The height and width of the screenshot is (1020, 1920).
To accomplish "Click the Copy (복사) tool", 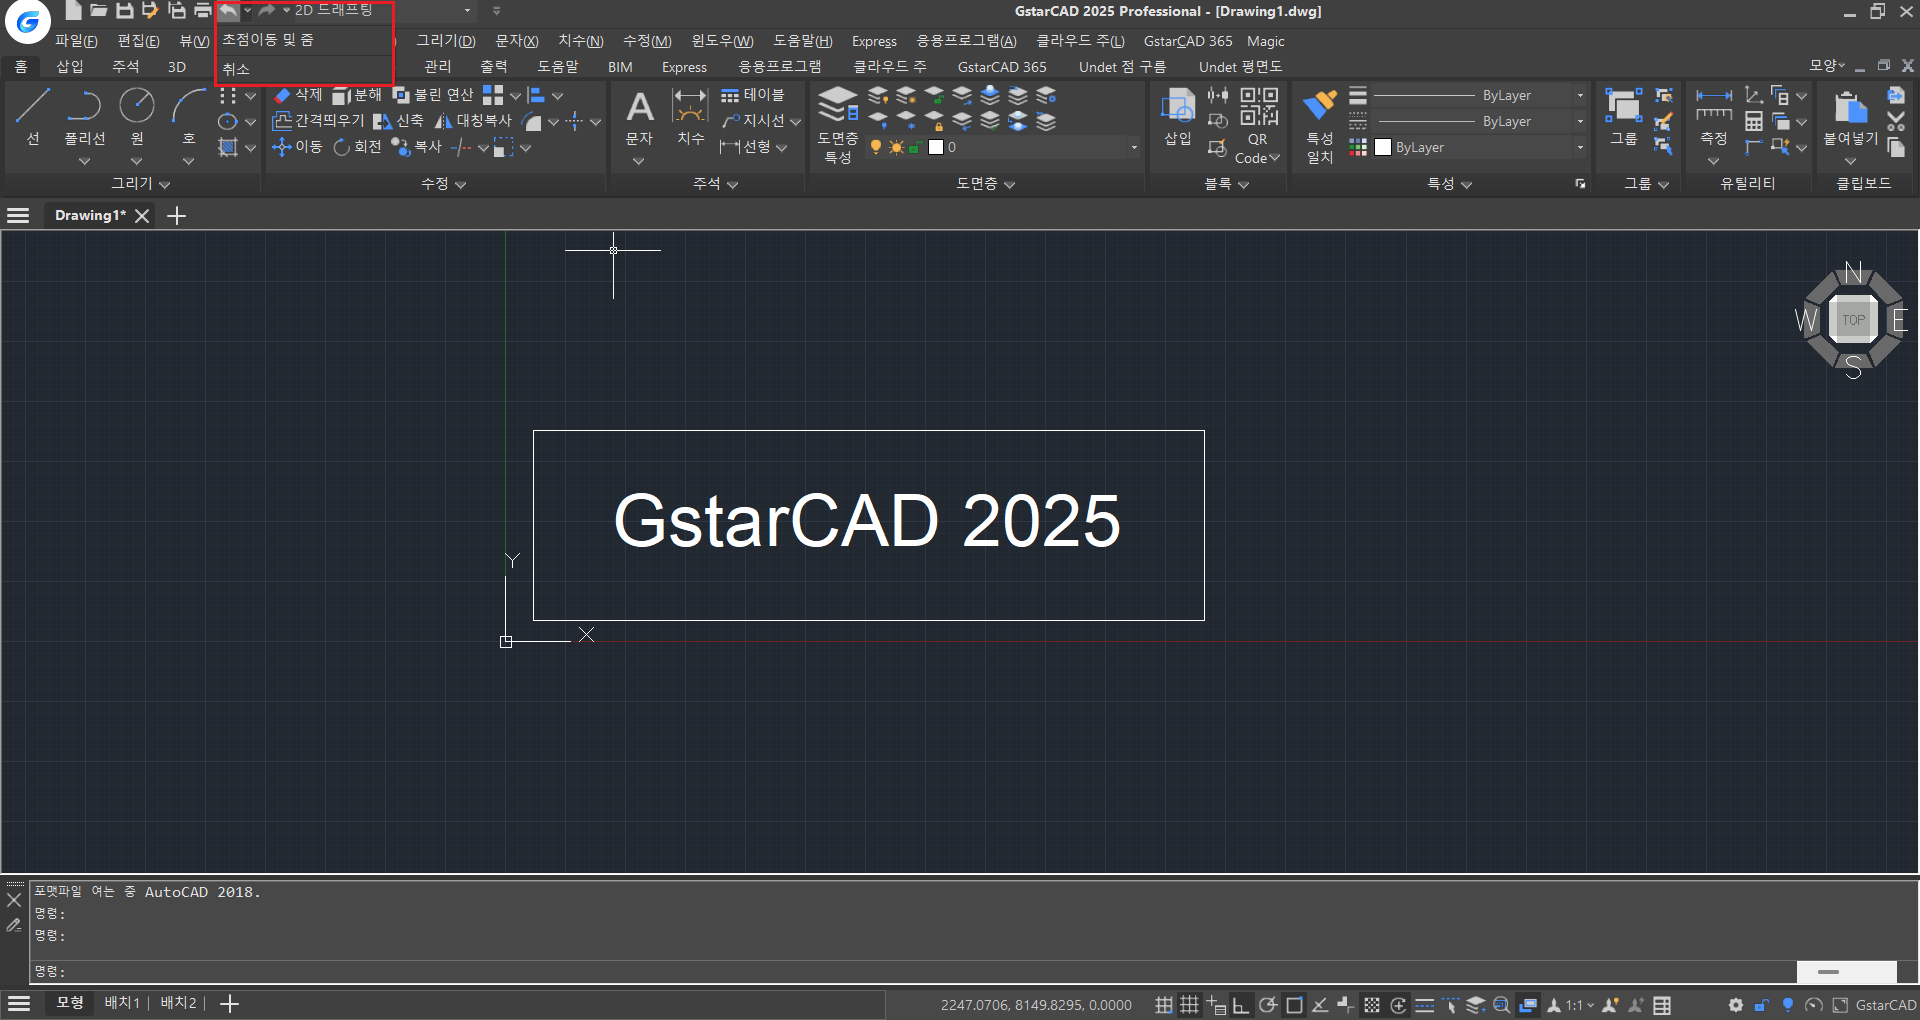I will [x=416, y=147].
